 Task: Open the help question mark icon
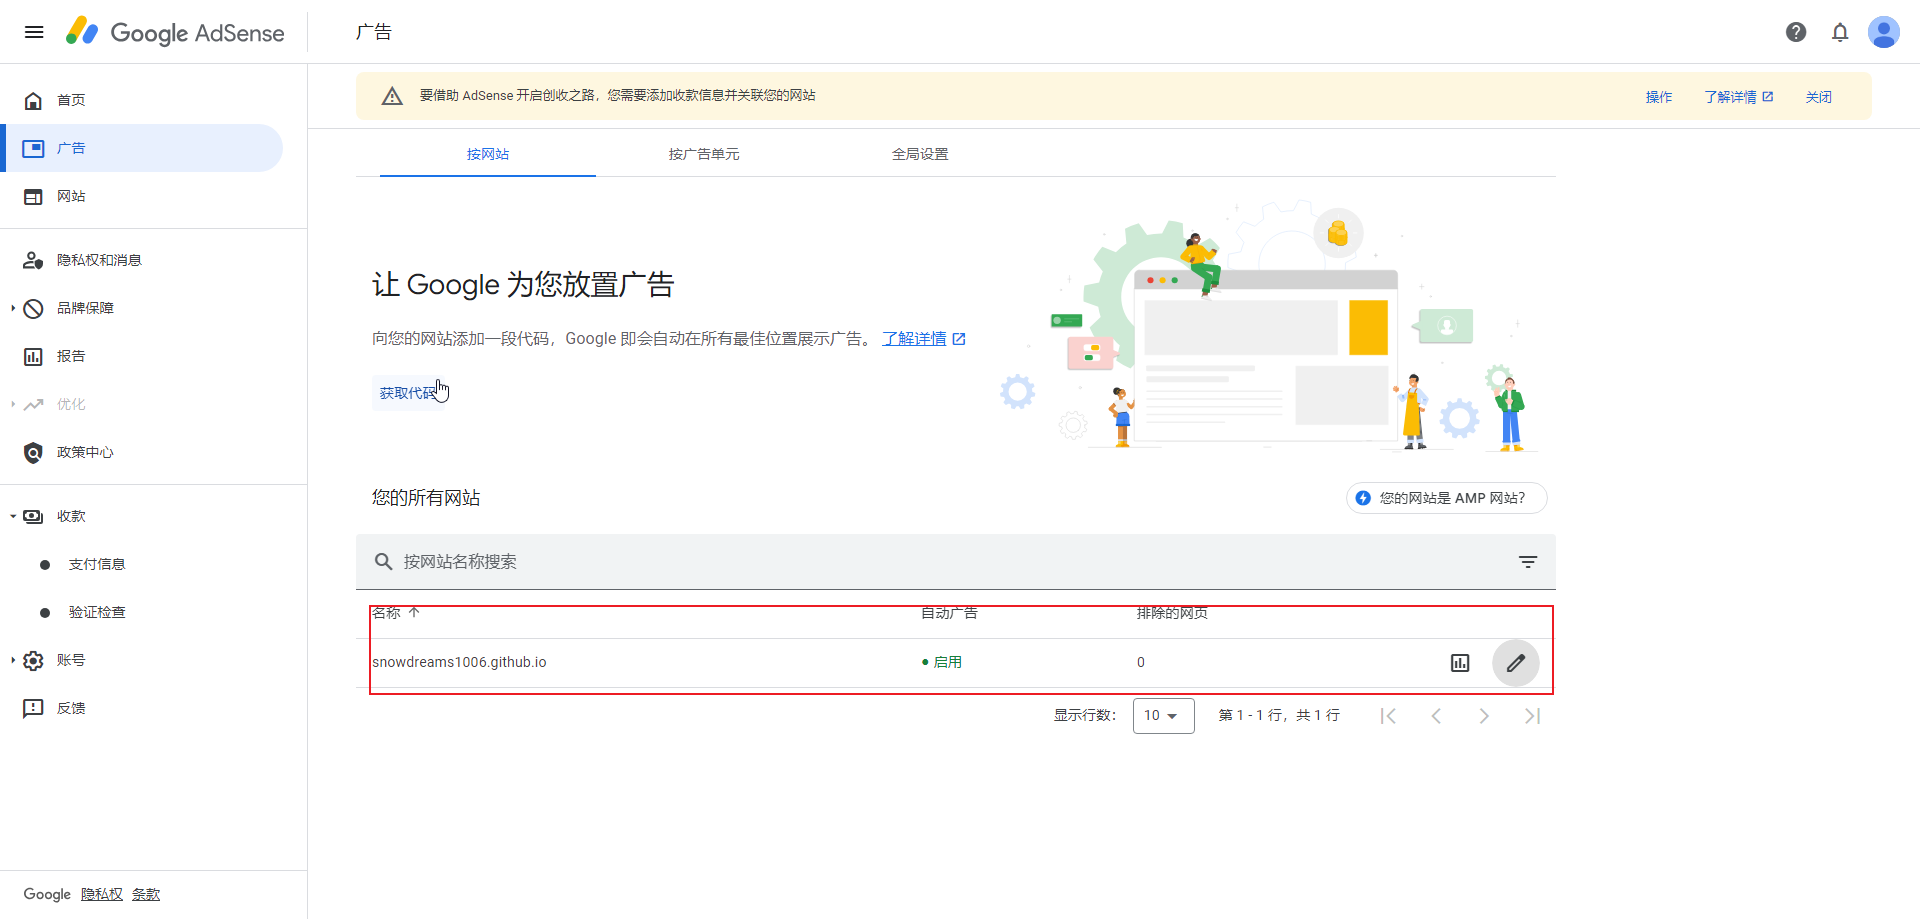click(x=1796, y=32)
